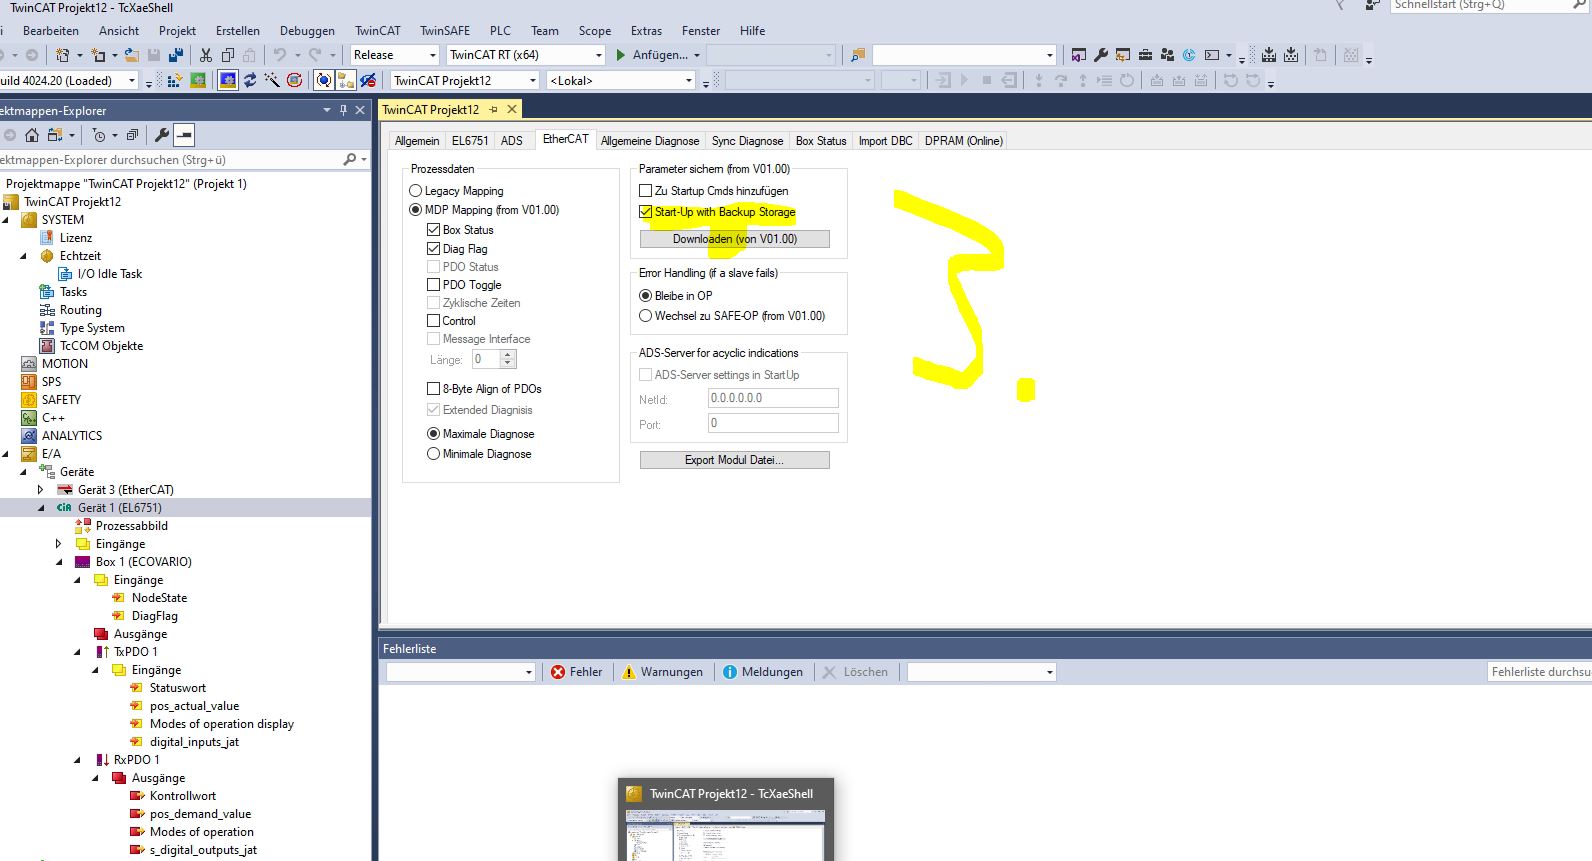This screenshot has width=1592, height=861.
Task: Select pos_actual_value in the tree
Action: (194, 706)
